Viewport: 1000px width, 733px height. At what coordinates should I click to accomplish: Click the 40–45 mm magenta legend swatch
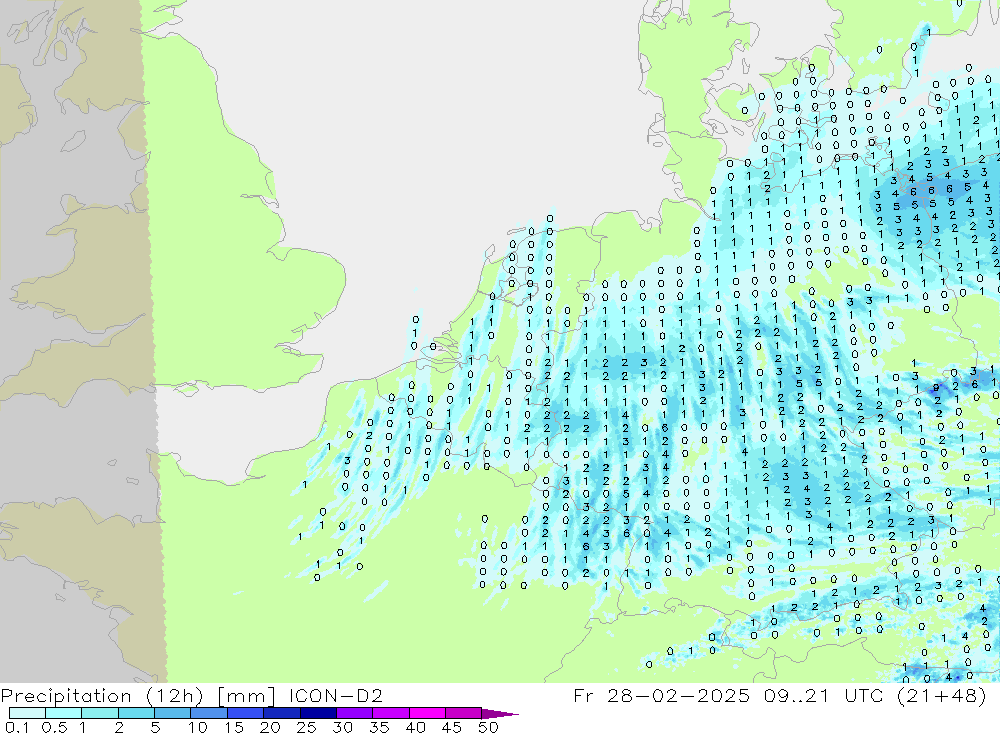coord(427,713)
